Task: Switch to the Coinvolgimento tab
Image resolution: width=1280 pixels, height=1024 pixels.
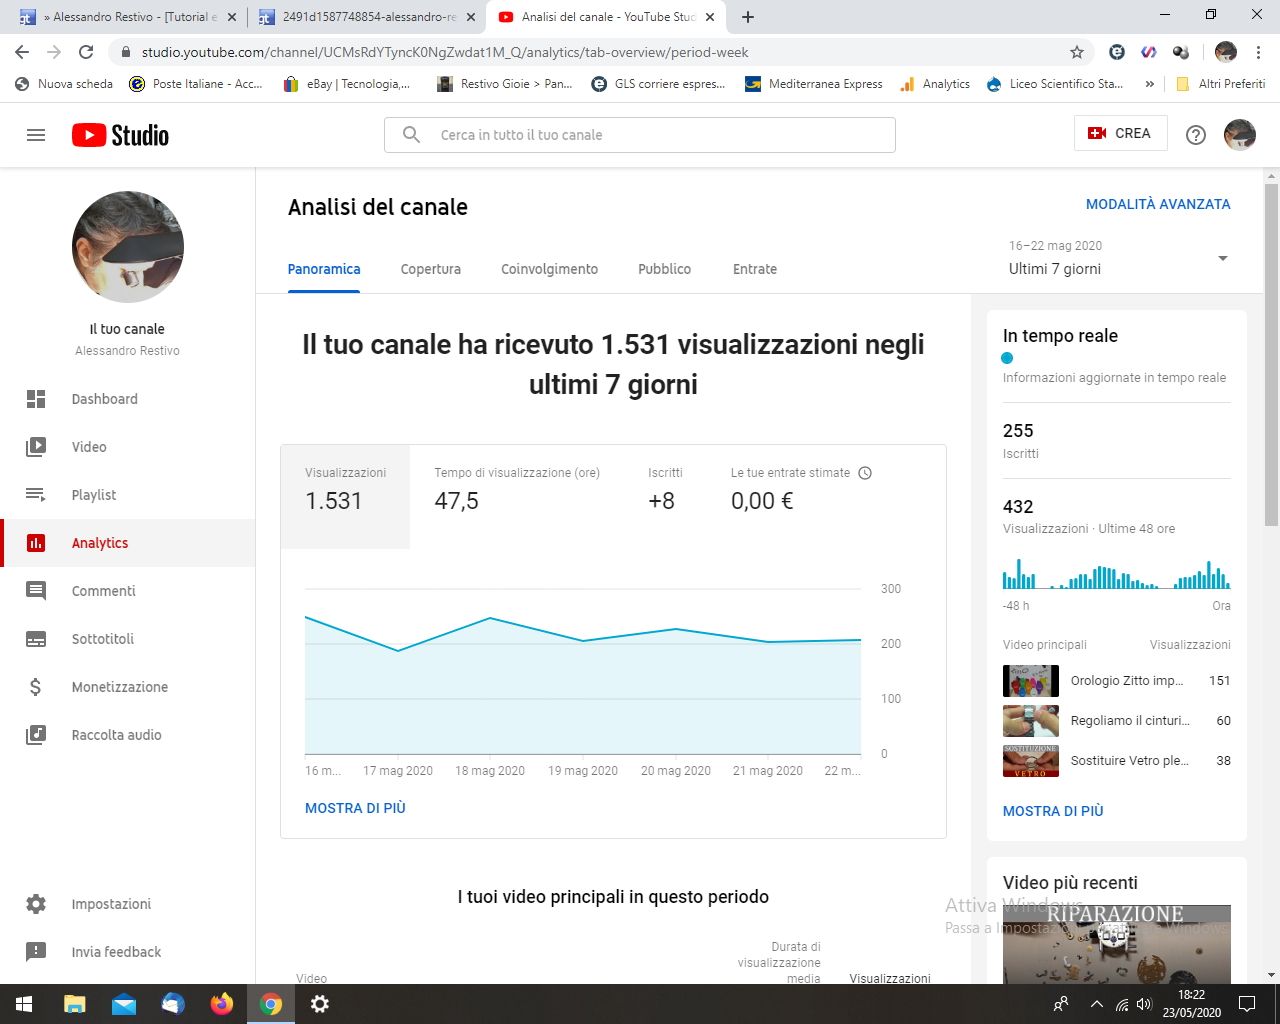Action: pyautogui.click(x=549, y=269)
